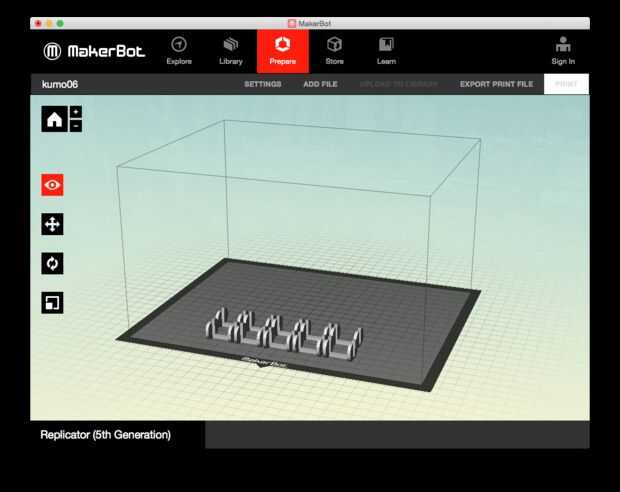Screen dimensions: 620x492
Task: Click EXPORT PRINT FILE
Action: coord(496,84)
